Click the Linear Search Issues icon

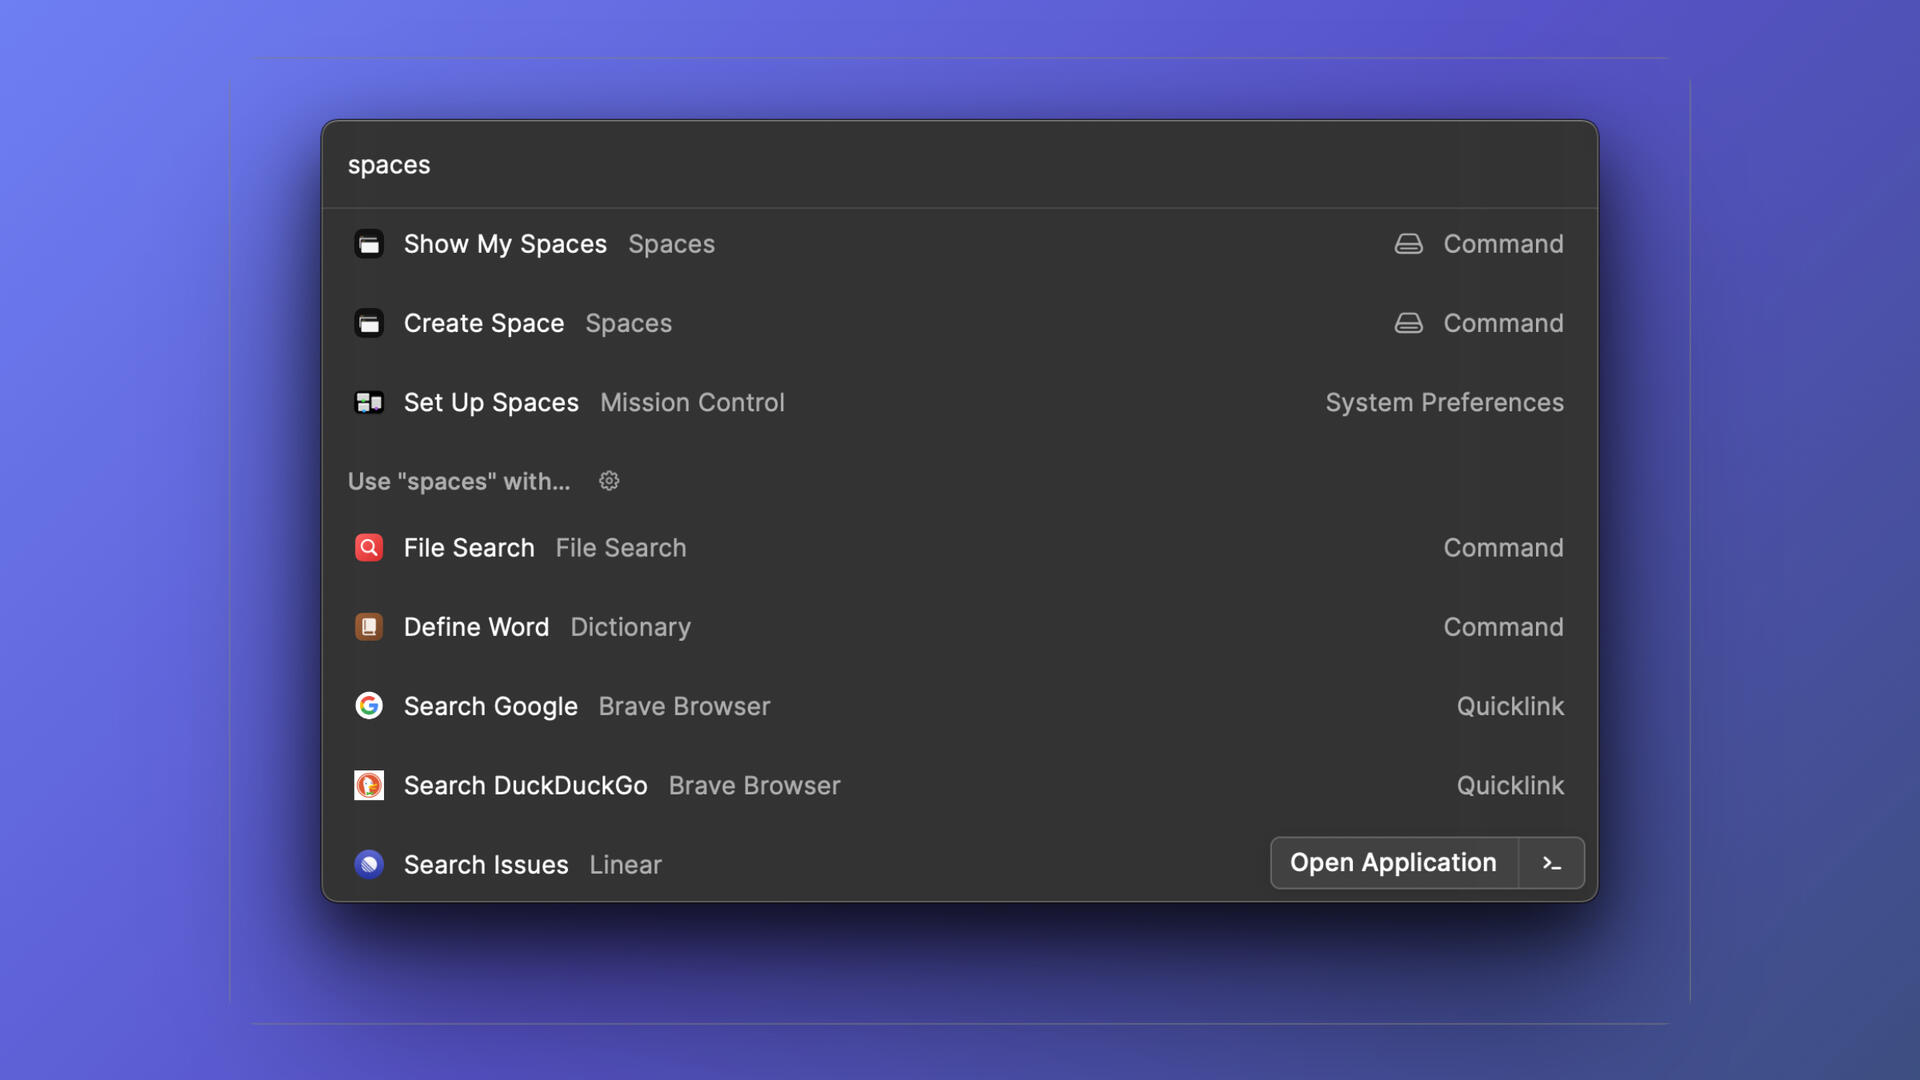369,864
